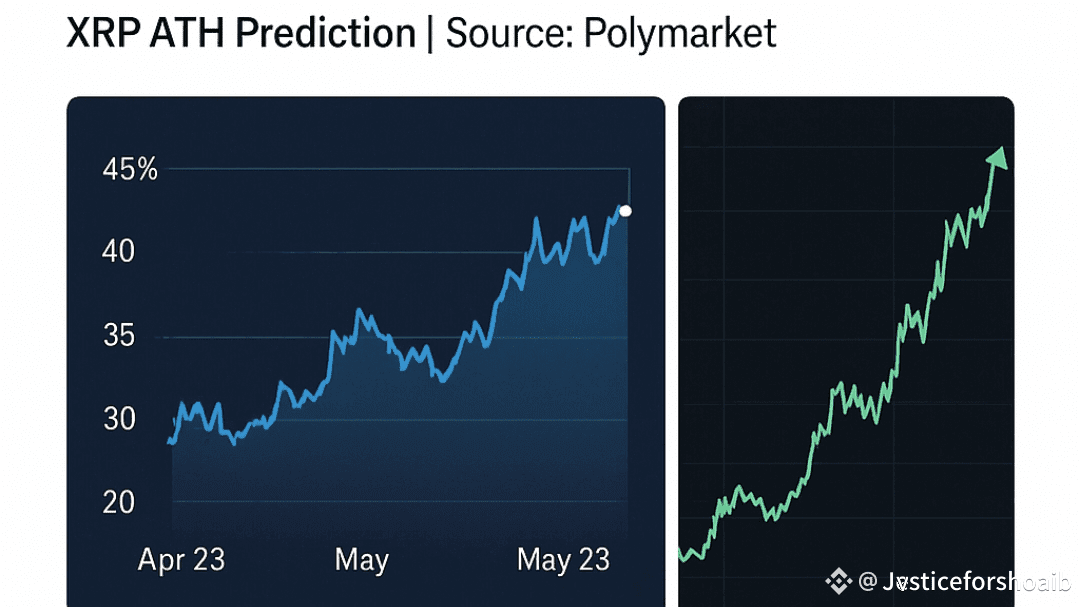Select the green line's starting point at left edge
The image size is (1080, 607).
681,551
